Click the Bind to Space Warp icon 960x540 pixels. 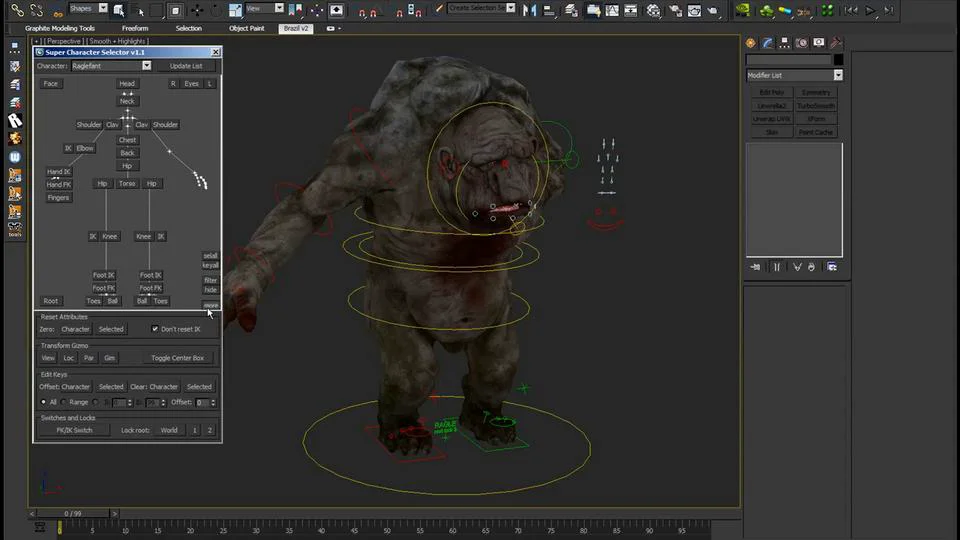[x=58, y=11]
